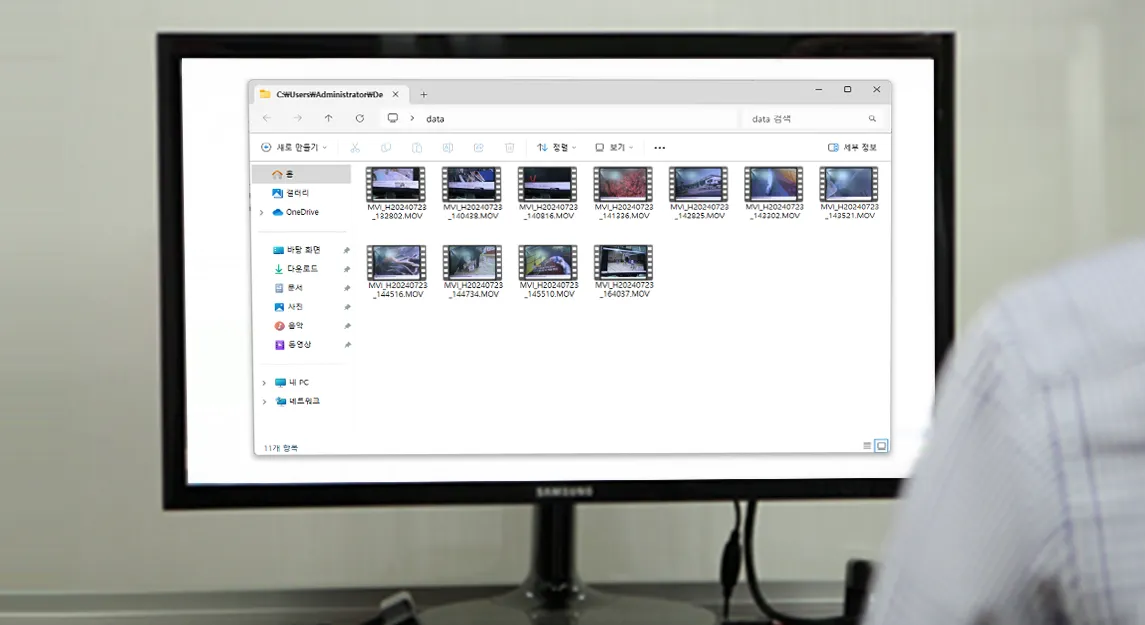This screenshot has width=1145, height=625.
Task: Click the 새로 만들기 new button
Action: [x=294, y=148]
